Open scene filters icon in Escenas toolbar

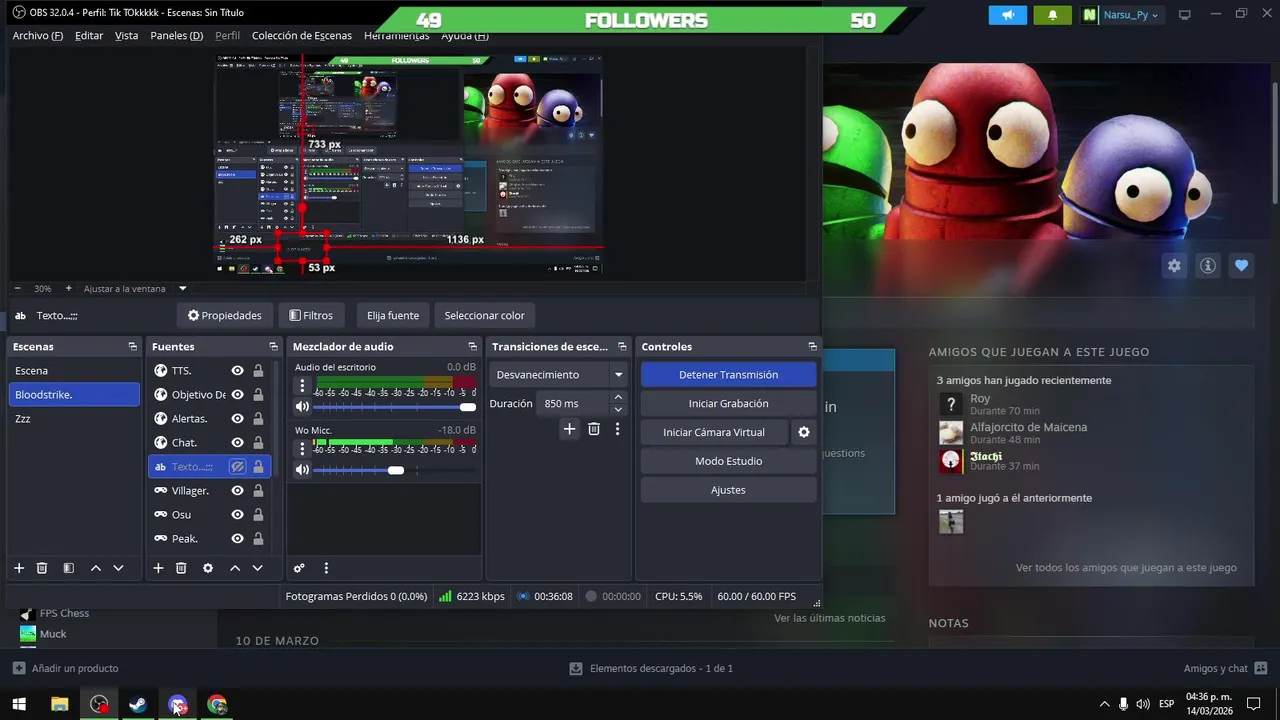68,568
